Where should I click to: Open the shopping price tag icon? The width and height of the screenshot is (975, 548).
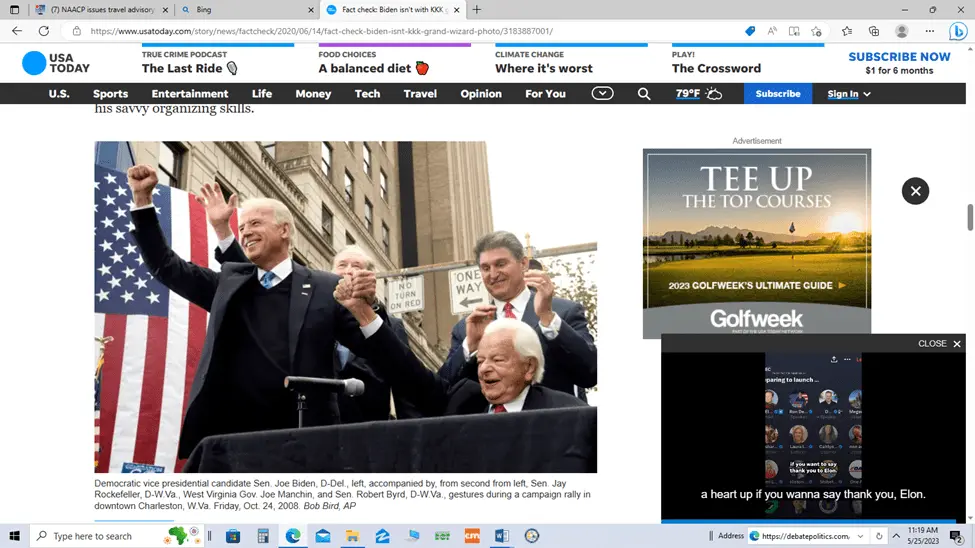750,31
